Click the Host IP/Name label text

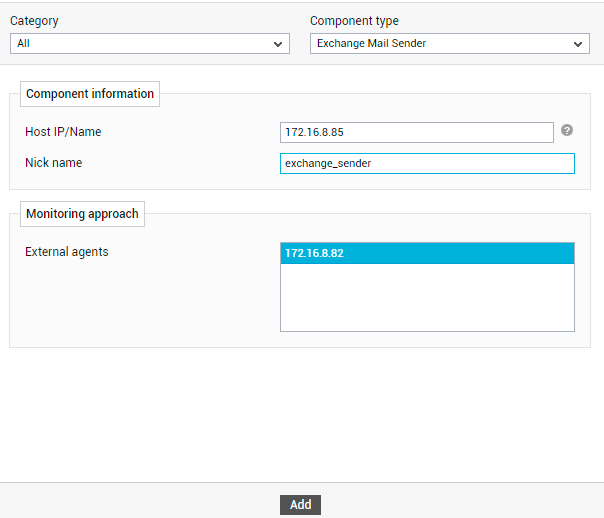pos(63,132)
